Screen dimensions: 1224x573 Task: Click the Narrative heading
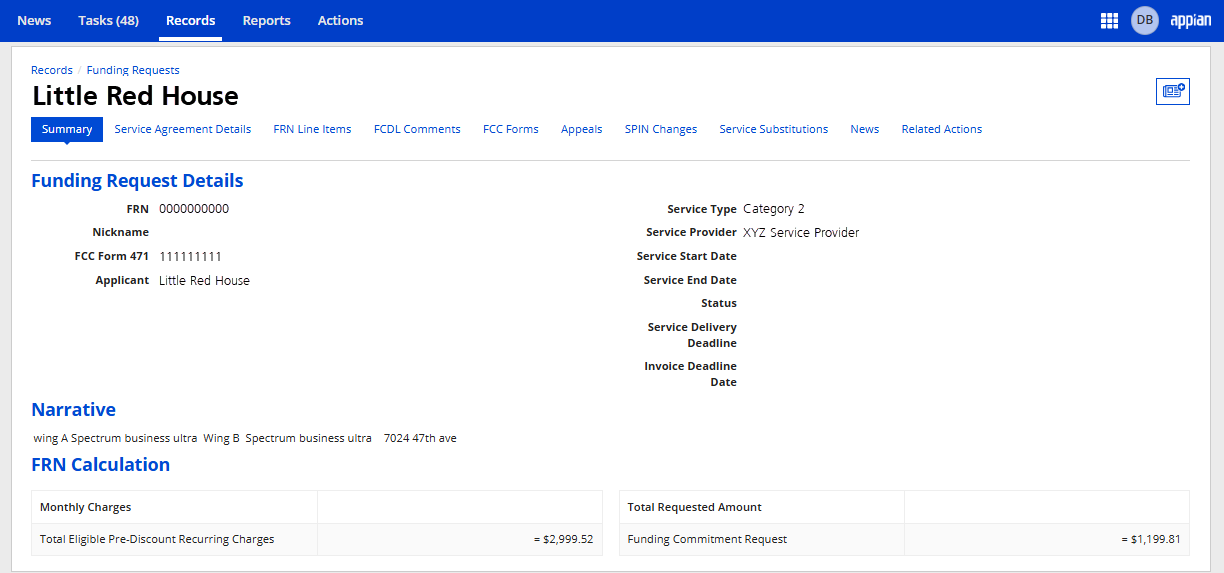tap(73, 410)
